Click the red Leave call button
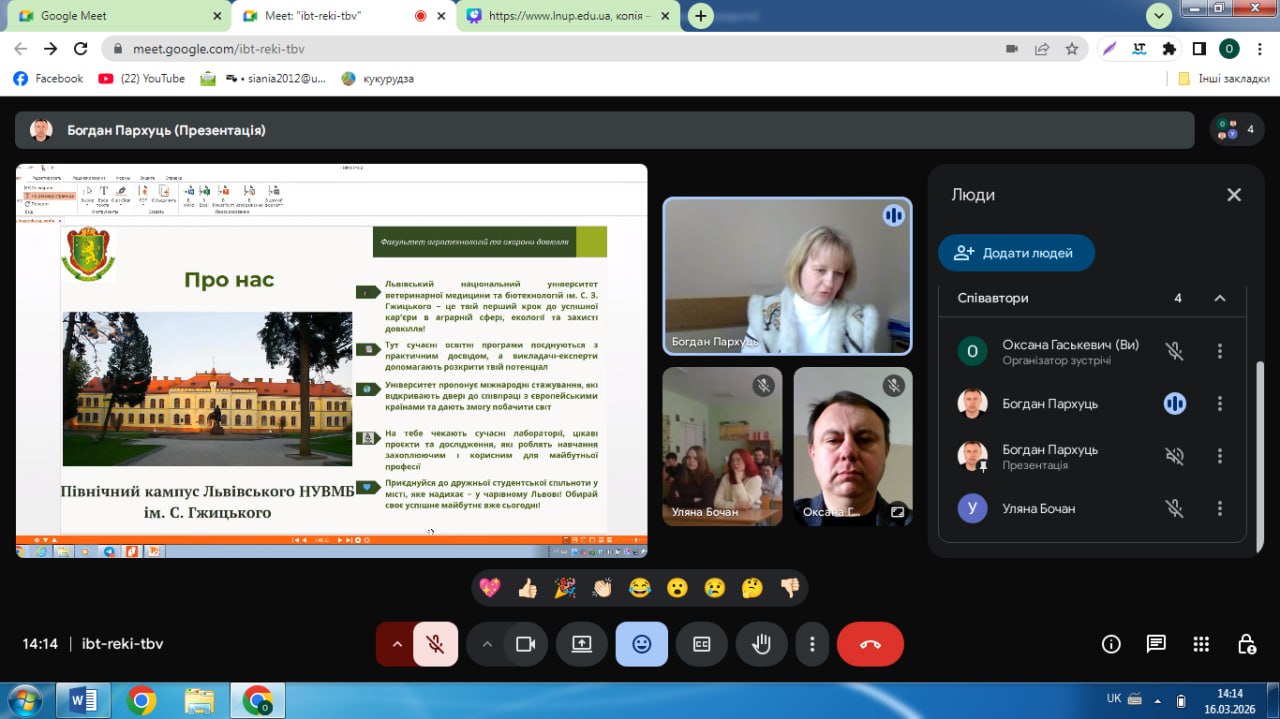Screen dimensions: 1280x719 click(869, 645)
